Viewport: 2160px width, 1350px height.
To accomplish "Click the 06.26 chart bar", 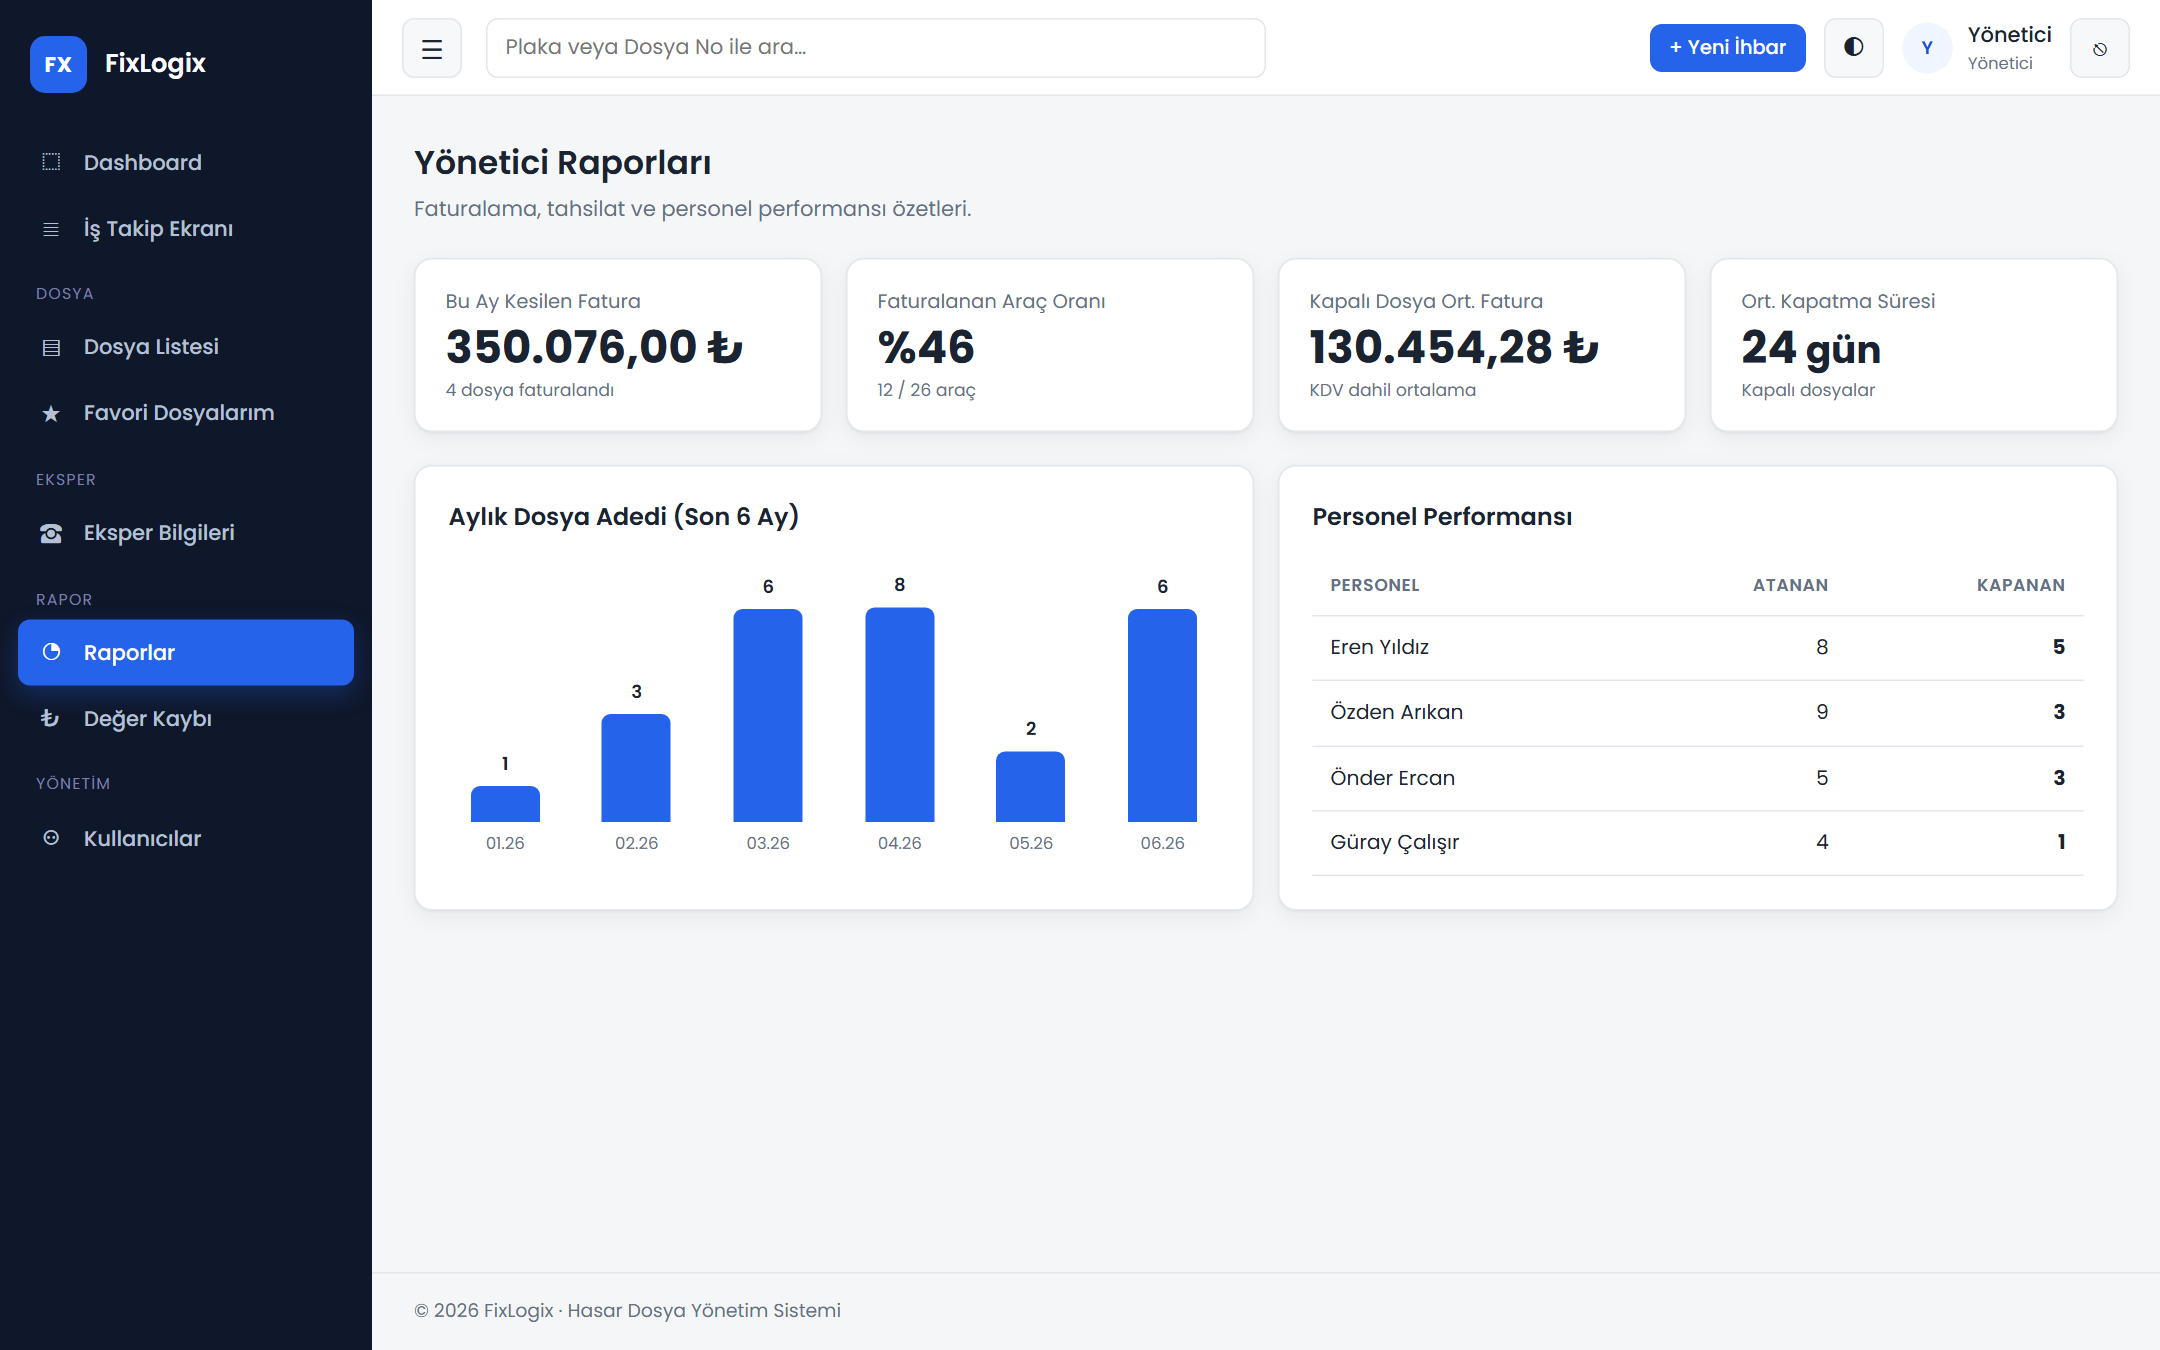I will [1162, 716].
